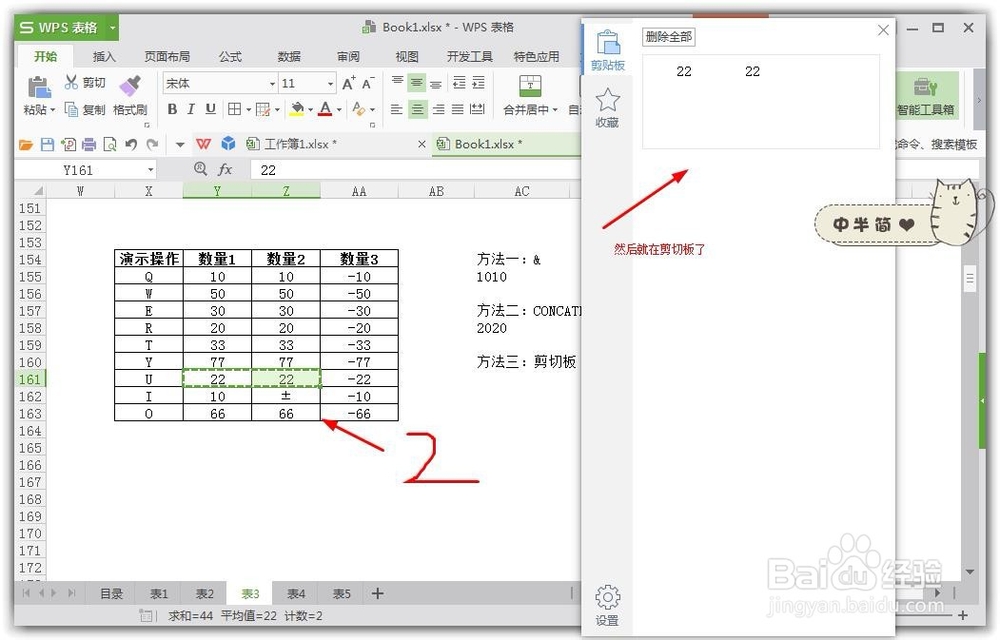This screenshot has height=640, width=1000.
Task: Switch to the 表2 sheet tab
Action: point(204,593)
